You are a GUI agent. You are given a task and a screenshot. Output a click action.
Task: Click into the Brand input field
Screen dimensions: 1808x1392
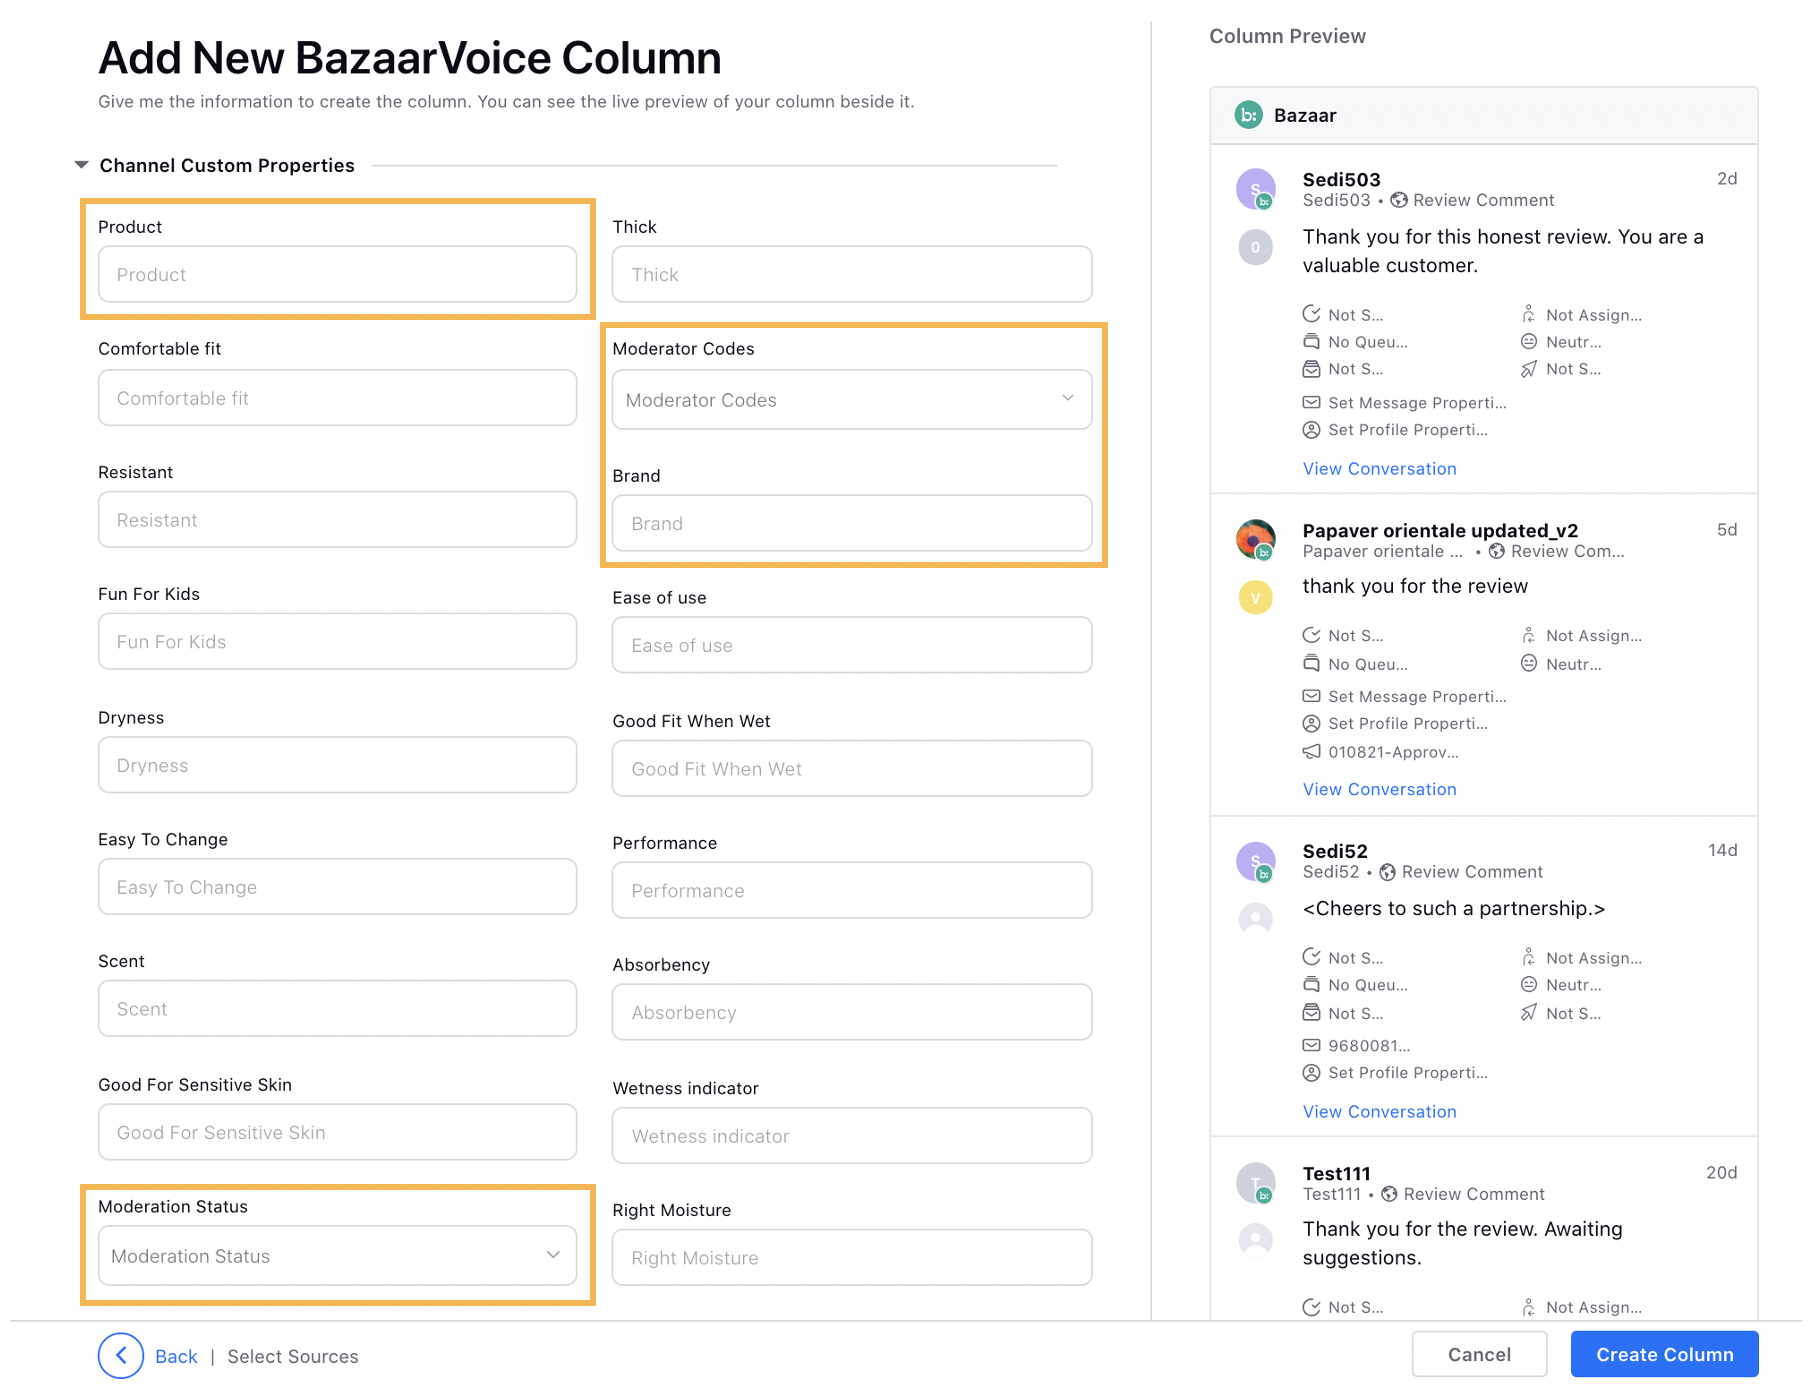(x=852, y=523)
